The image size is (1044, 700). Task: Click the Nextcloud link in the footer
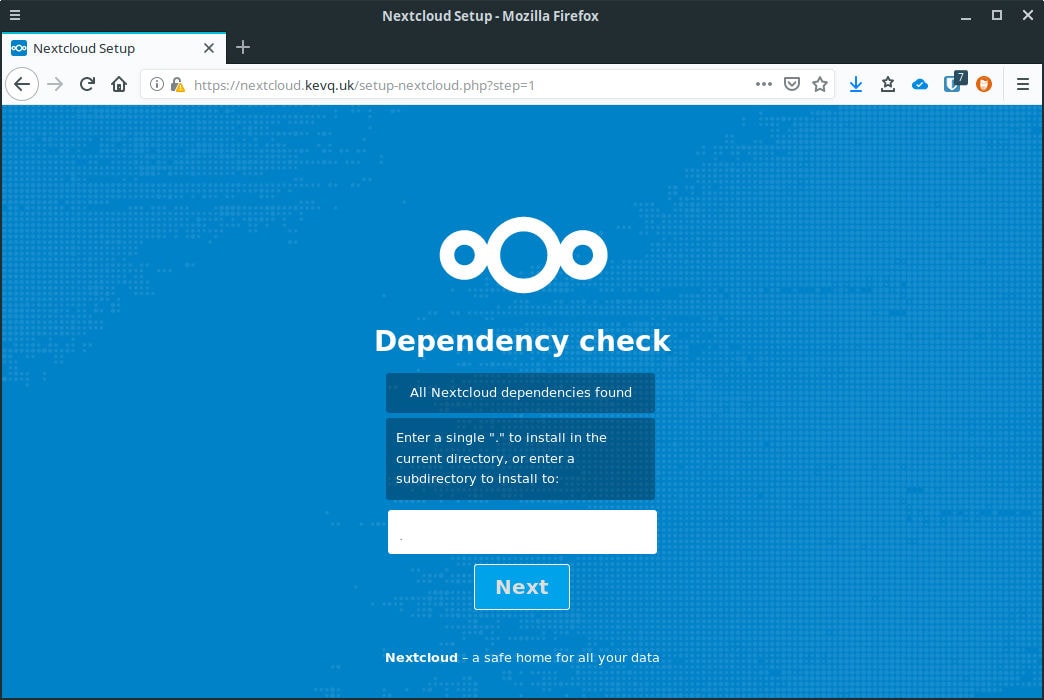pyautogui.click(x=420, y=657)
